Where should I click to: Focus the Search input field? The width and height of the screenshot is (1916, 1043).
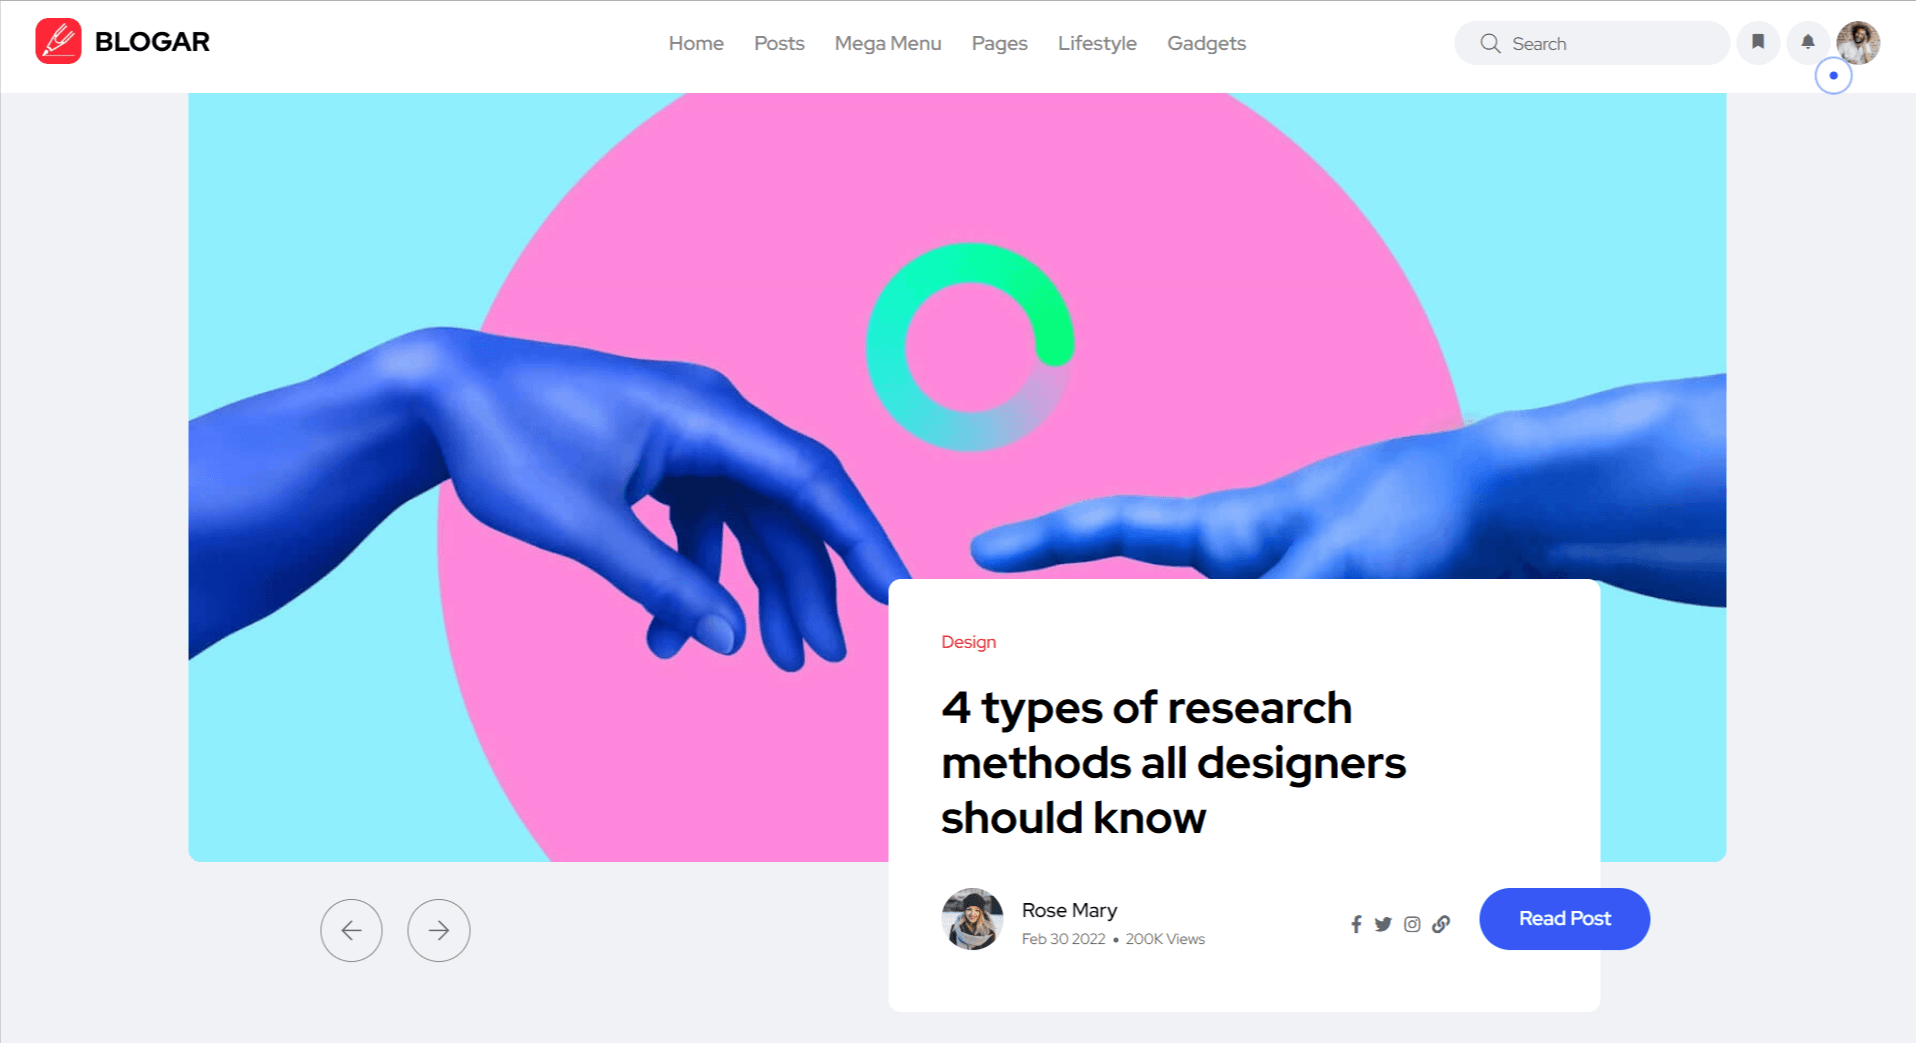(x=1592, y=43)
